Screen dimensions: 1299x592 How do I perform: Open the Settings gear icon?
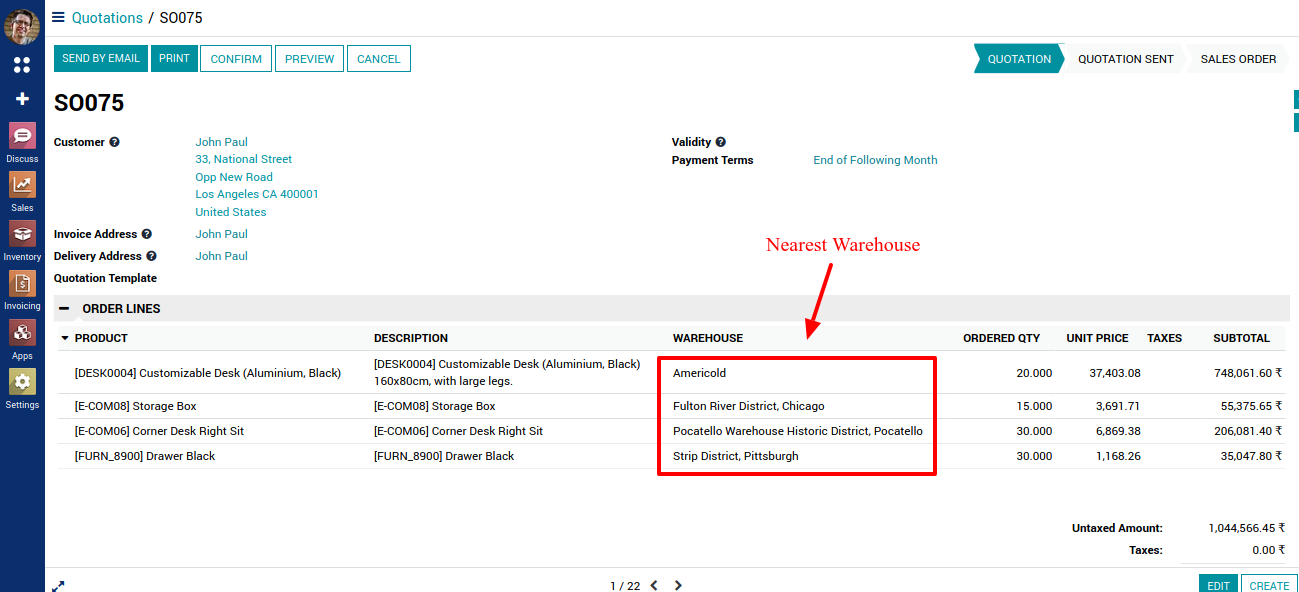(x=22, y=382)
